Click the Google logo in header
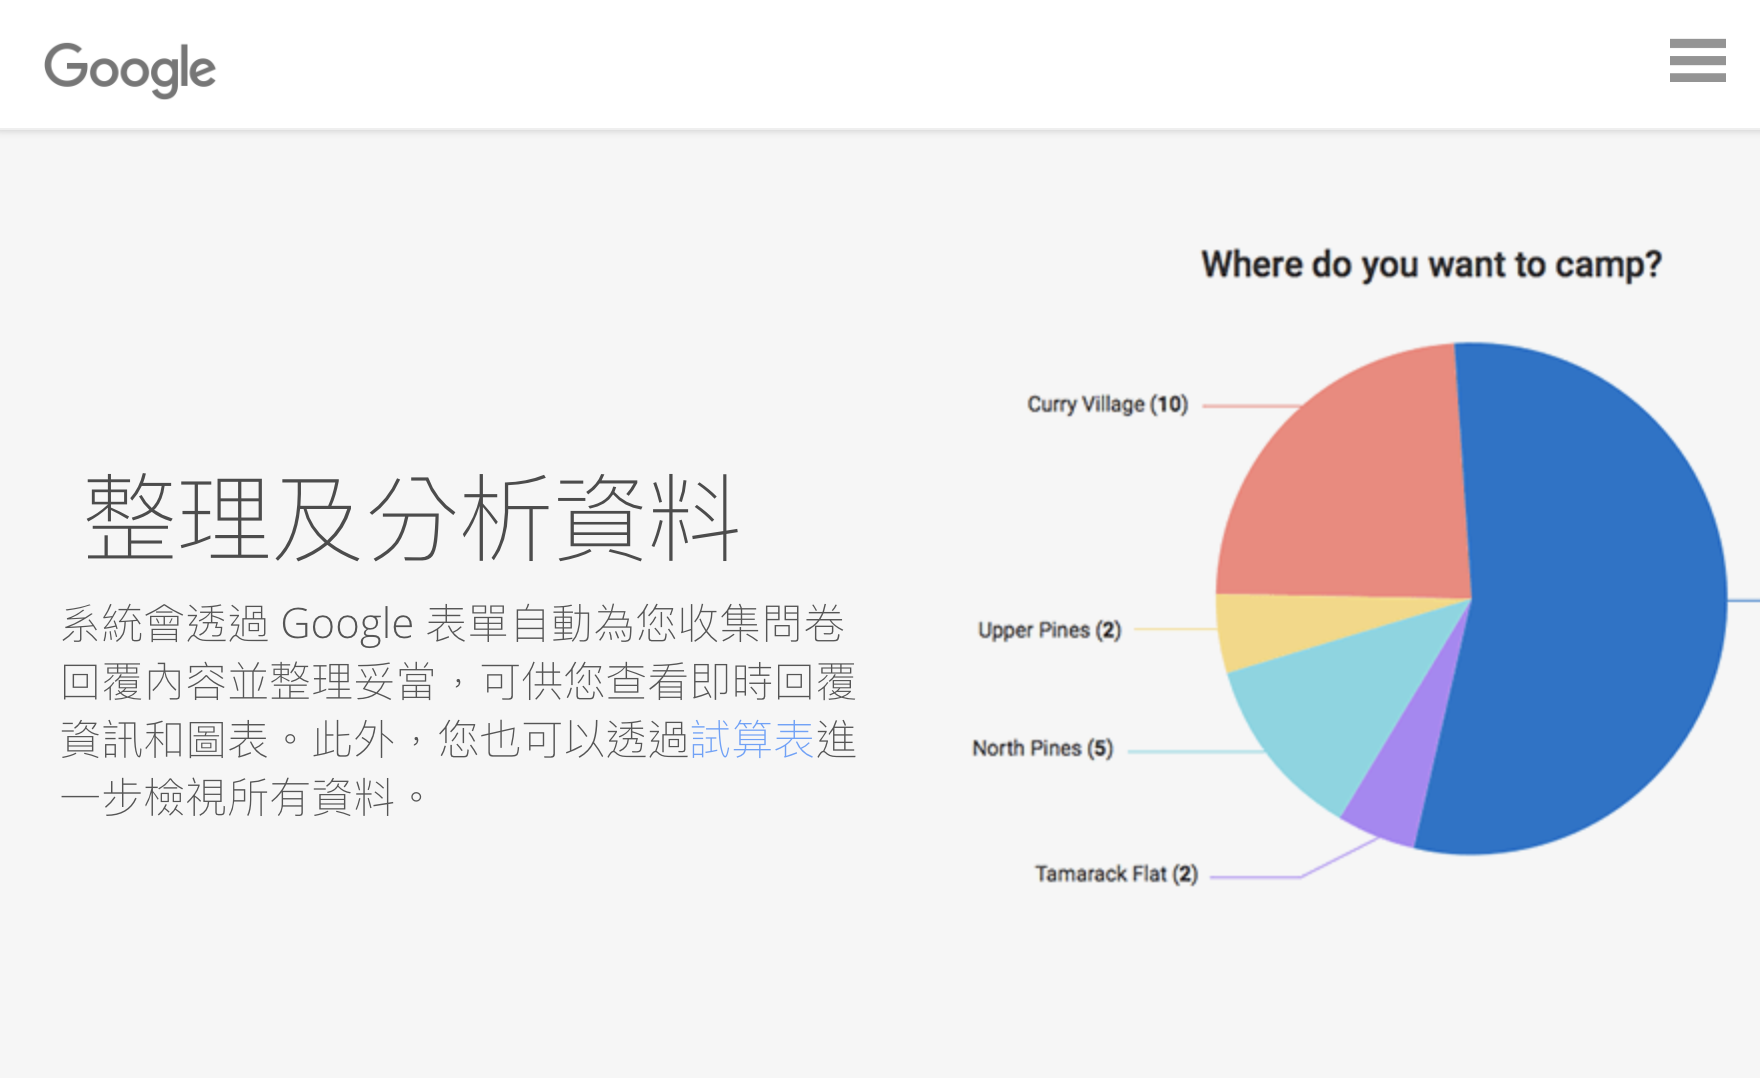 click(130, 69)
